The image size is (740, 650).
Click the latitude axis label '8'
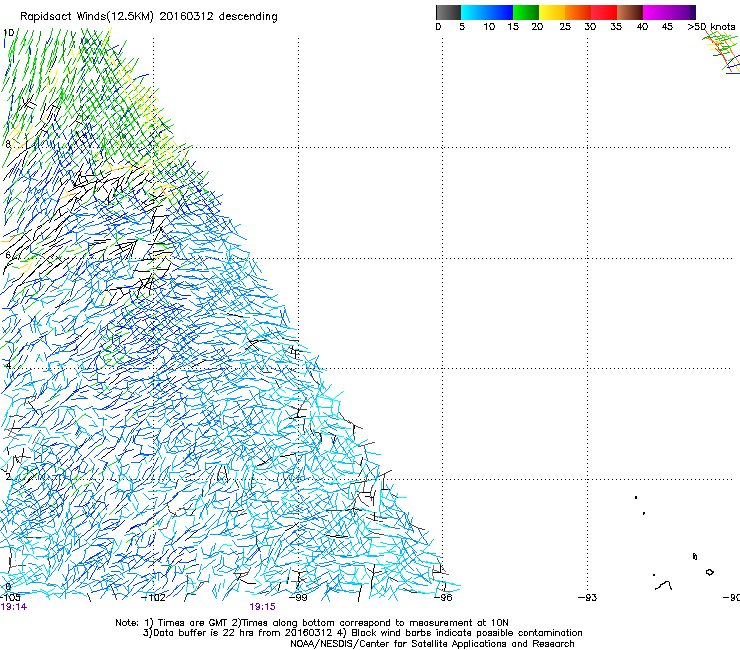(8, 144)
